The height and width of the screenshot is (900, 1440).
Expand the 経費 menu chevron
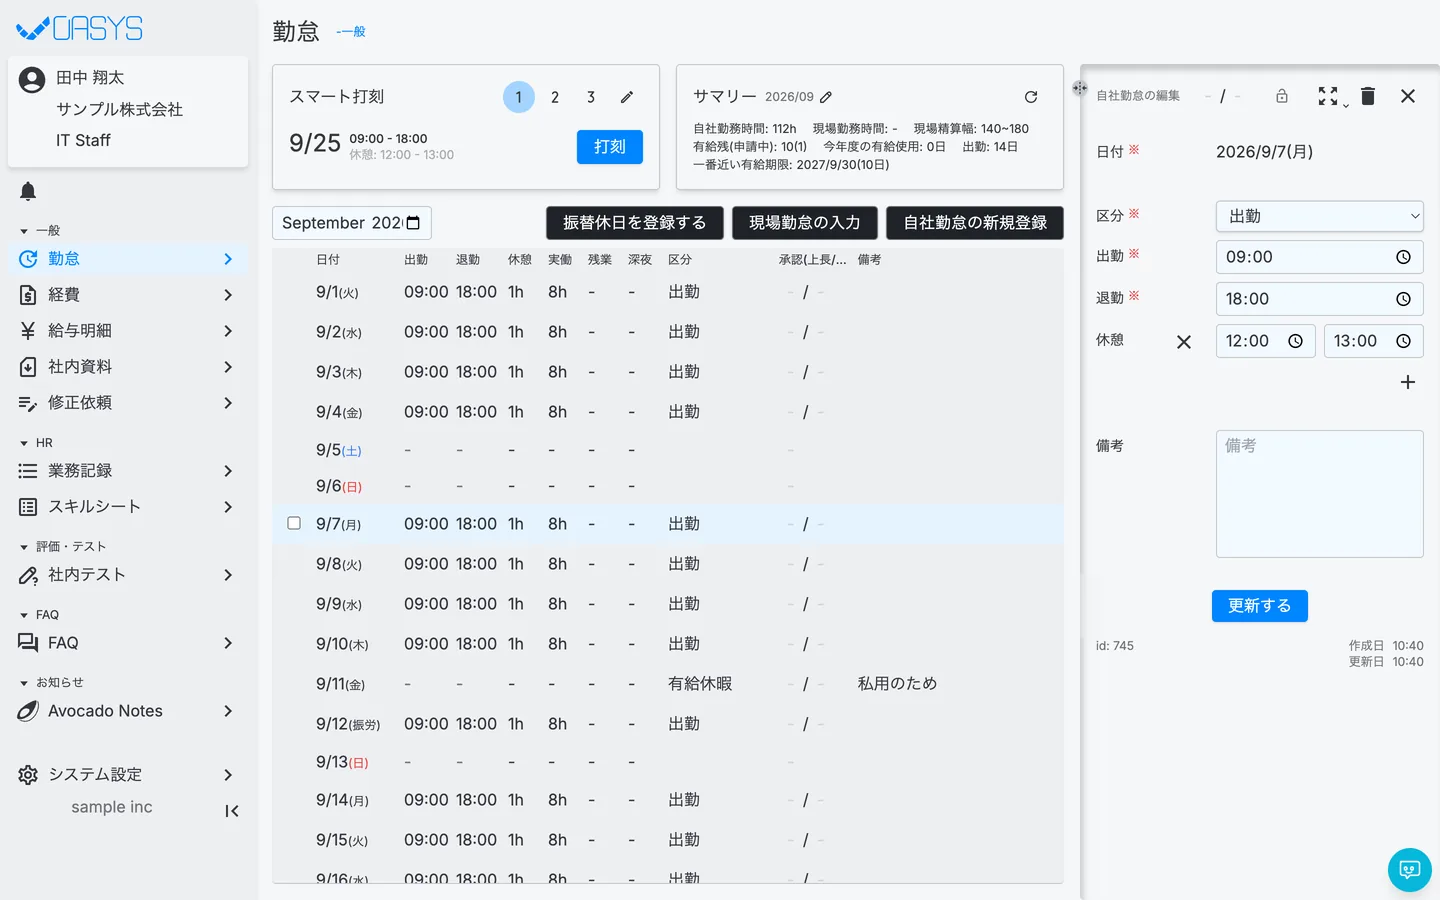[228, 295]
